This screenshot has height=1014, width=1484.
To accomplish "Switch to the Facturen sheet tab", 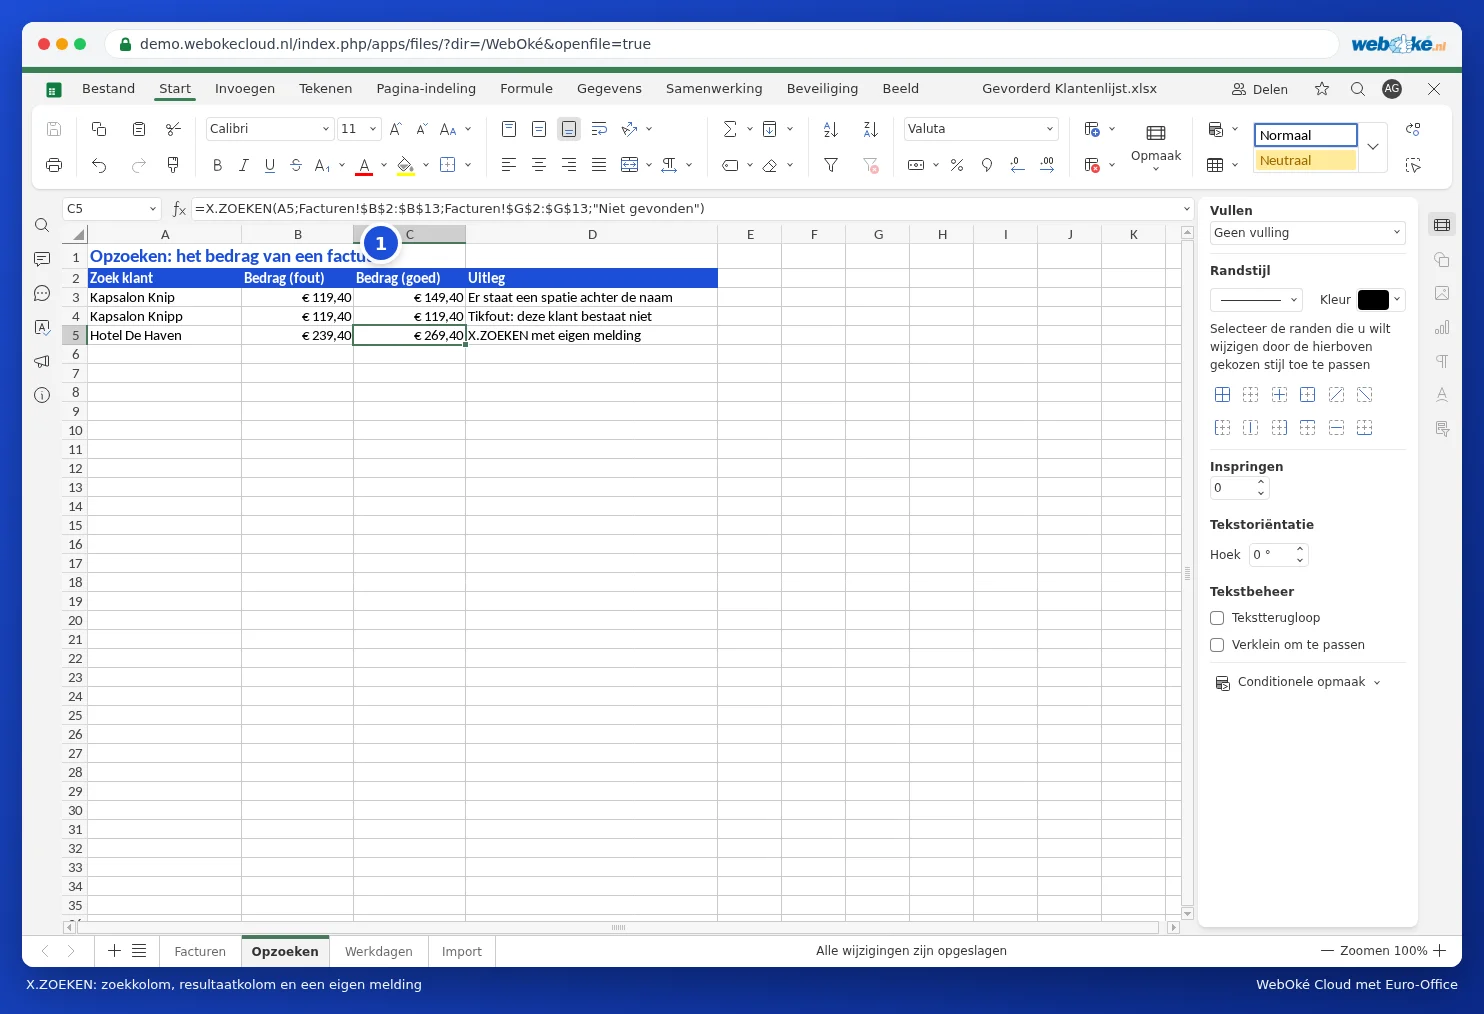I will click(200, 952).
